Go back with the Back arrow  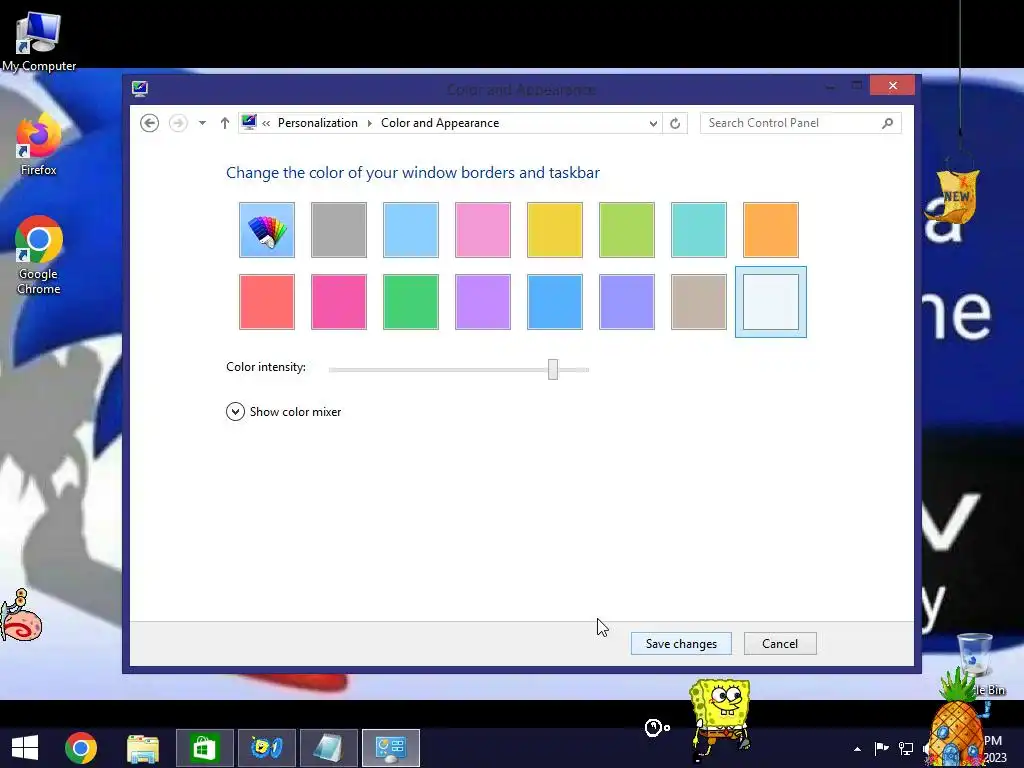coord(150,123)
